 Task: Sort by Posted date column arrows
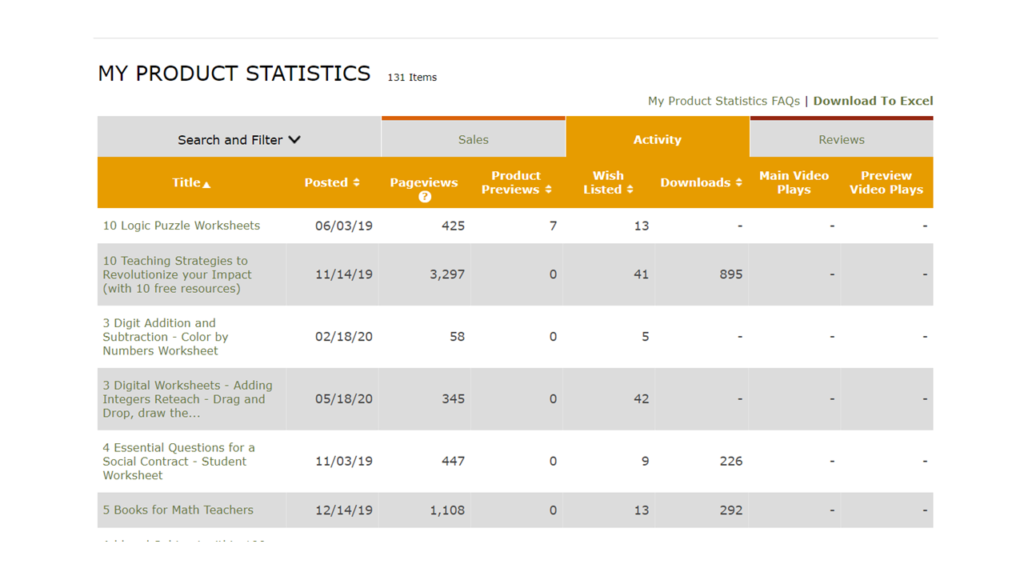356,183
